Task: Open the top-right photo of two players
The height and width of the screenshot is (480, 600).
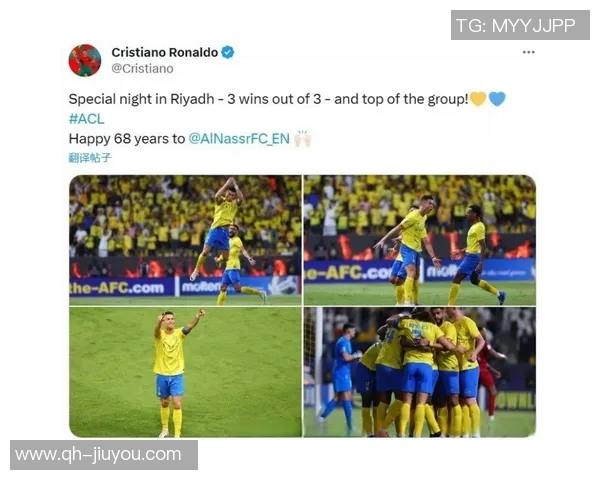Action: [x=420, y=240]
